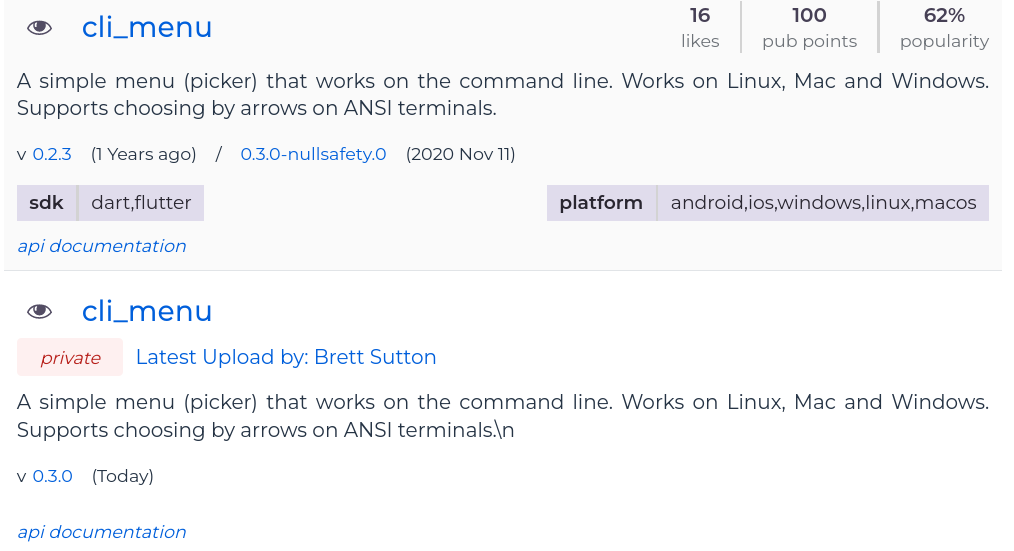
Task: Open api documentation for version 0.2.3 package
Action: [x=102, y=246]
